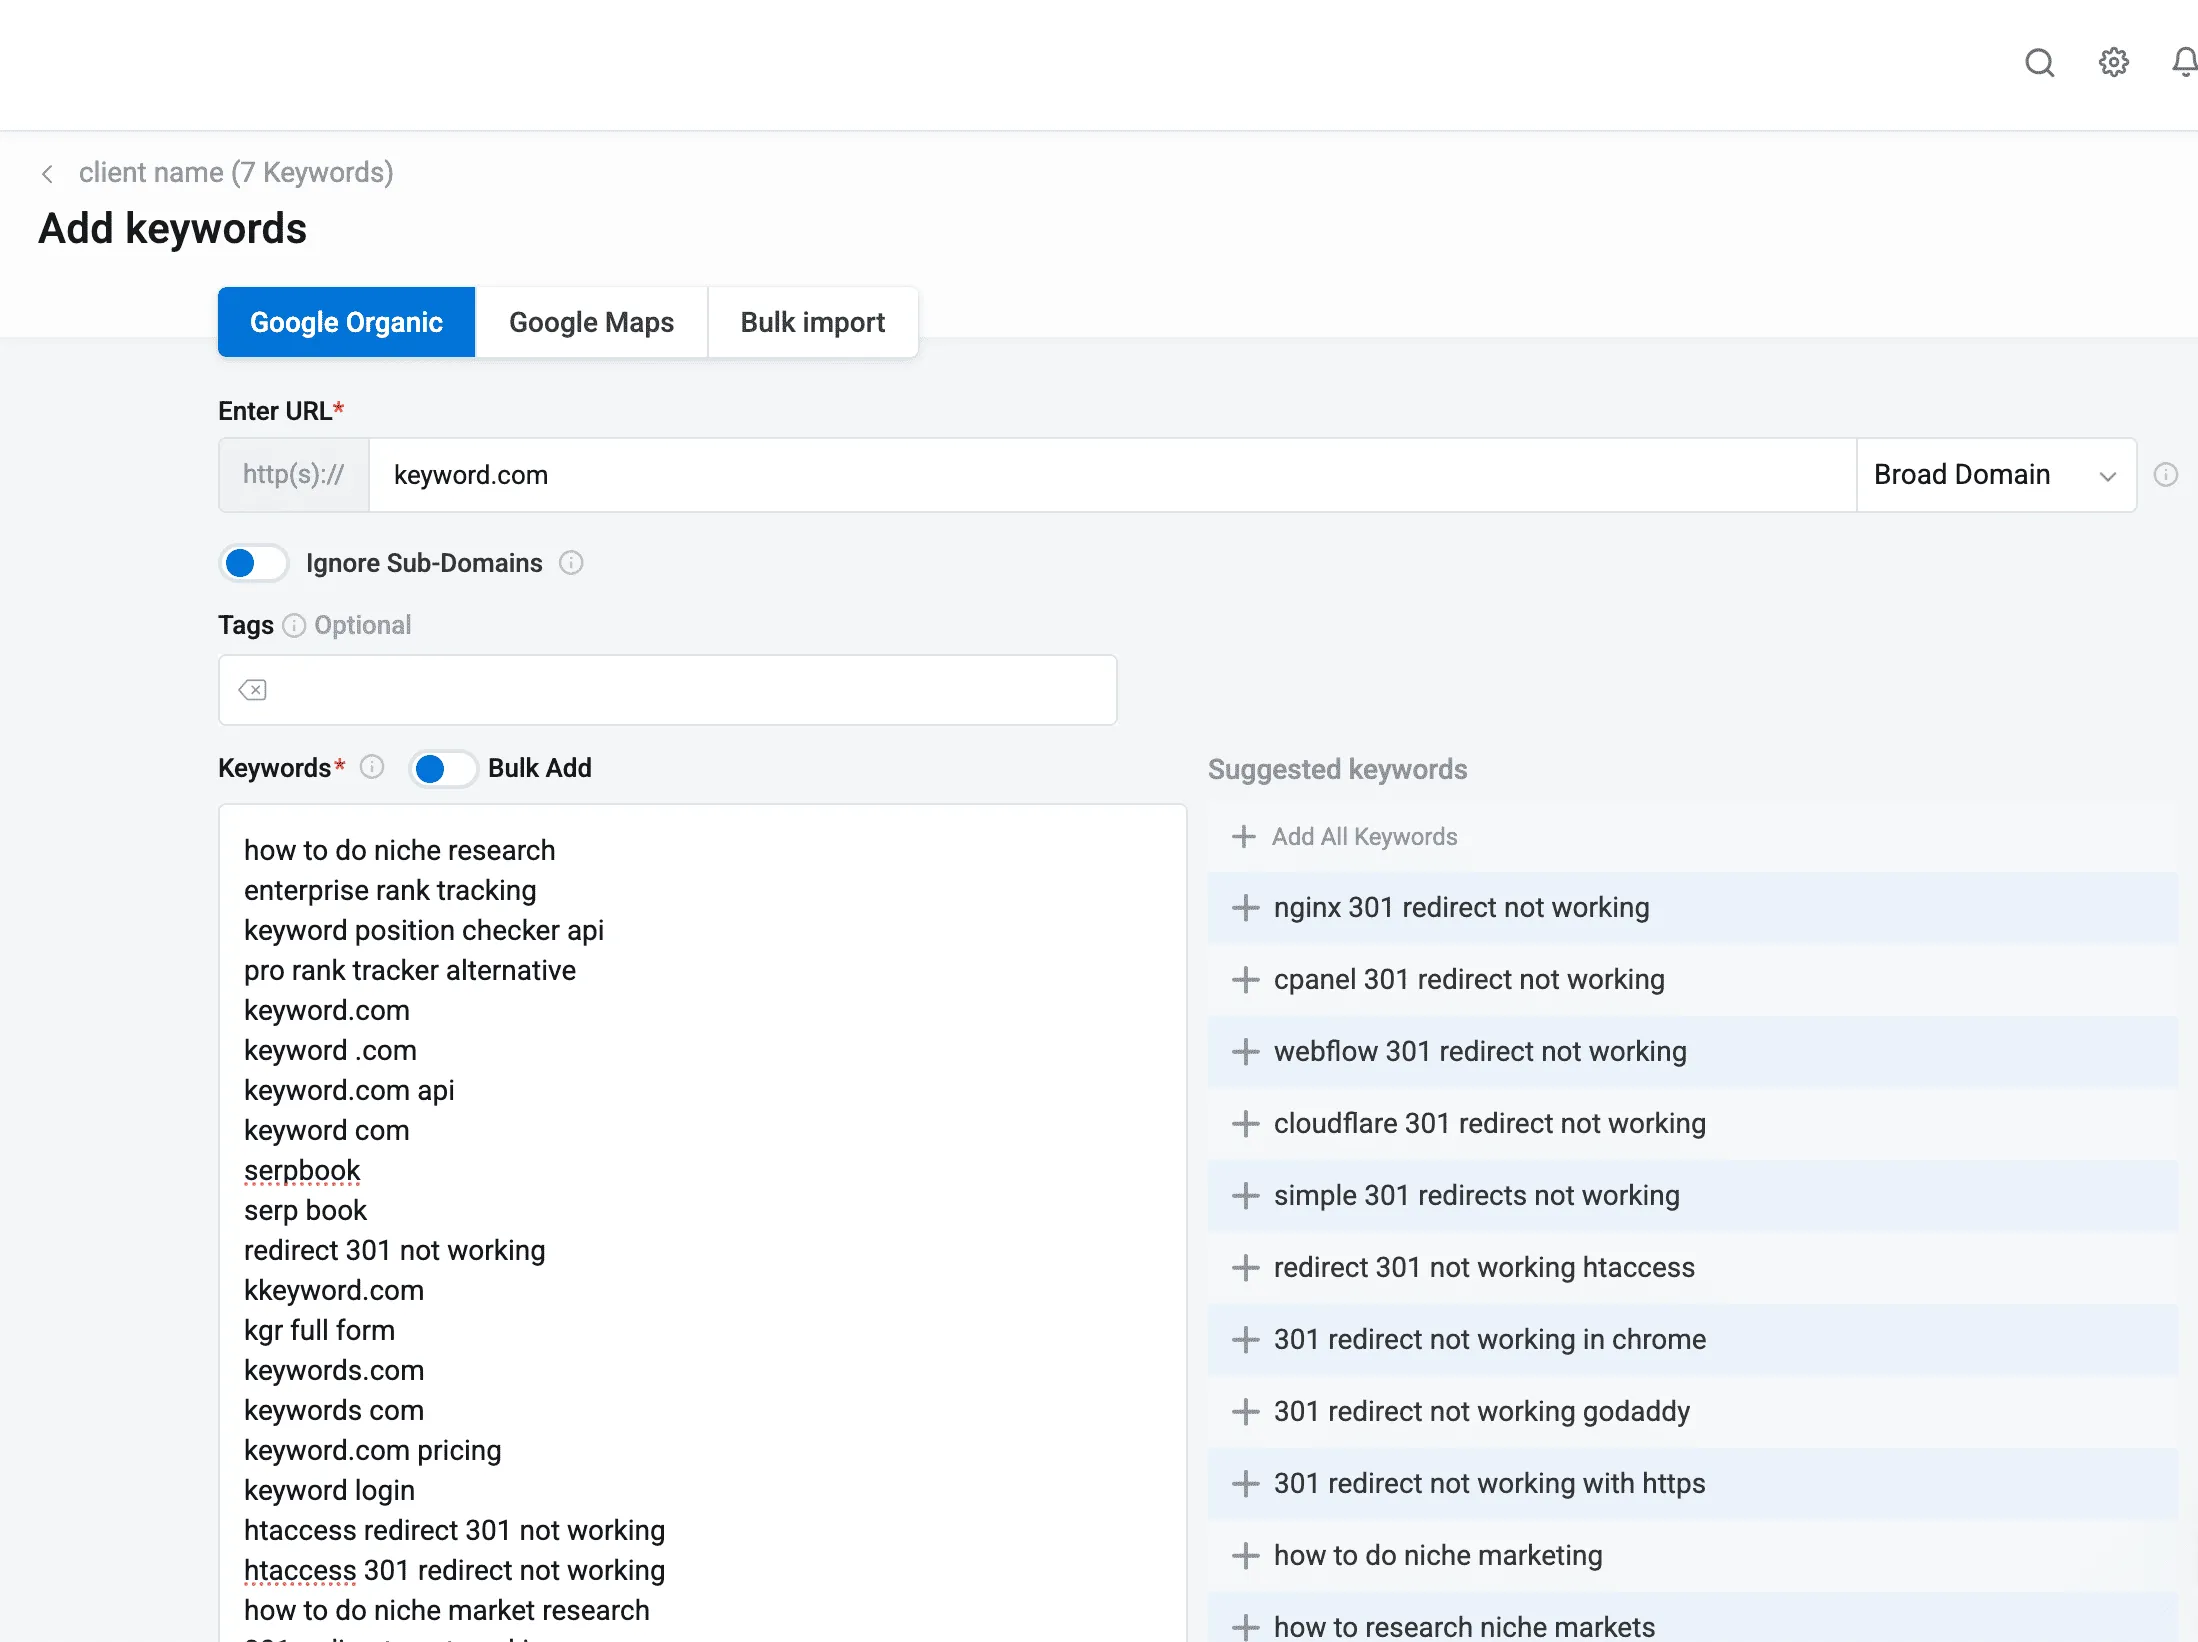The image size is (2198, 1642).
Task: Open the notifications bell icon
Action: point(2183,63)
